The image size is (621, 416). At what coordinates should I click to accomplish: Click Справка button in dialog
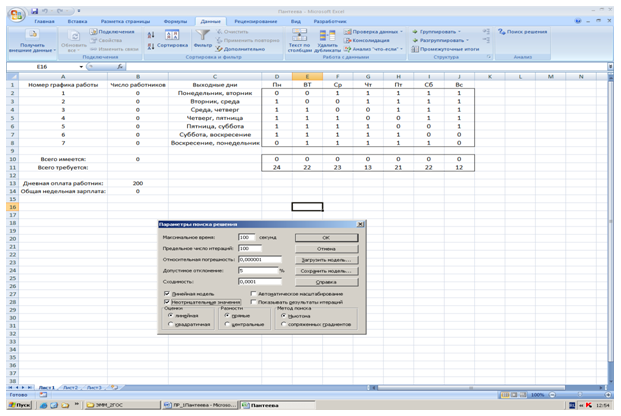pos(326,282)
